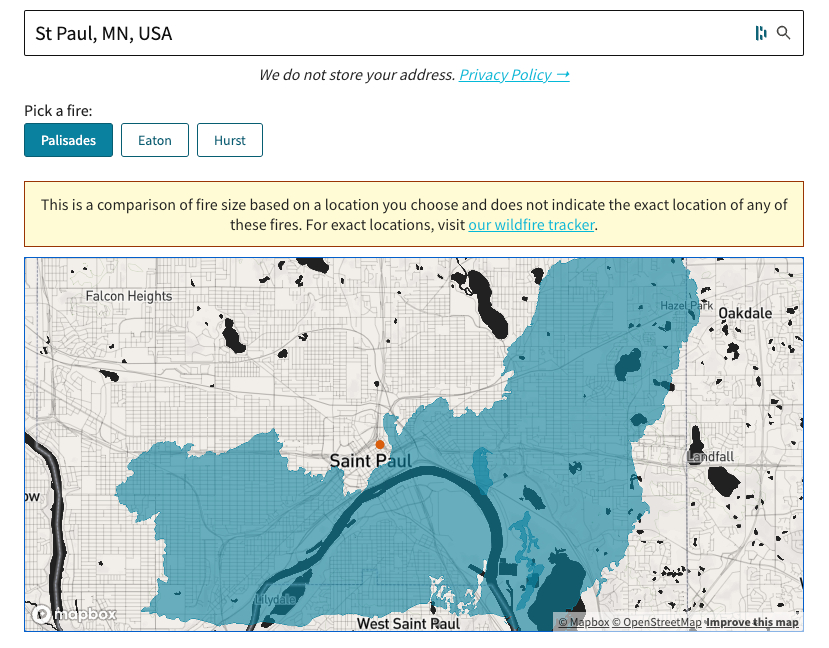Image resolution: width=829 pixels, height=648 pixels.
Task: Select the Palisades fire option
Action: (69, 140)
